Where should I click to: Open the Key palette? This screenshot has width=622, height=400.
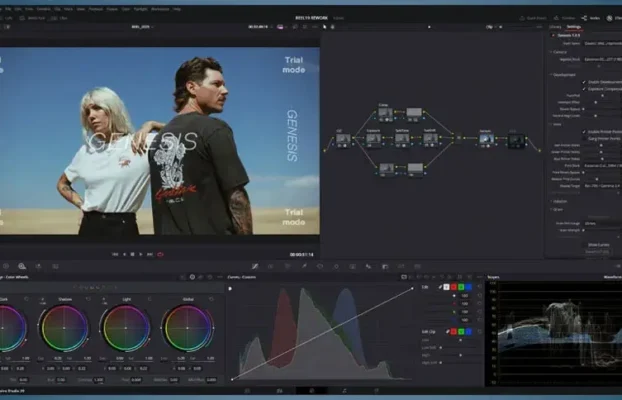click(x=385, y=266)
